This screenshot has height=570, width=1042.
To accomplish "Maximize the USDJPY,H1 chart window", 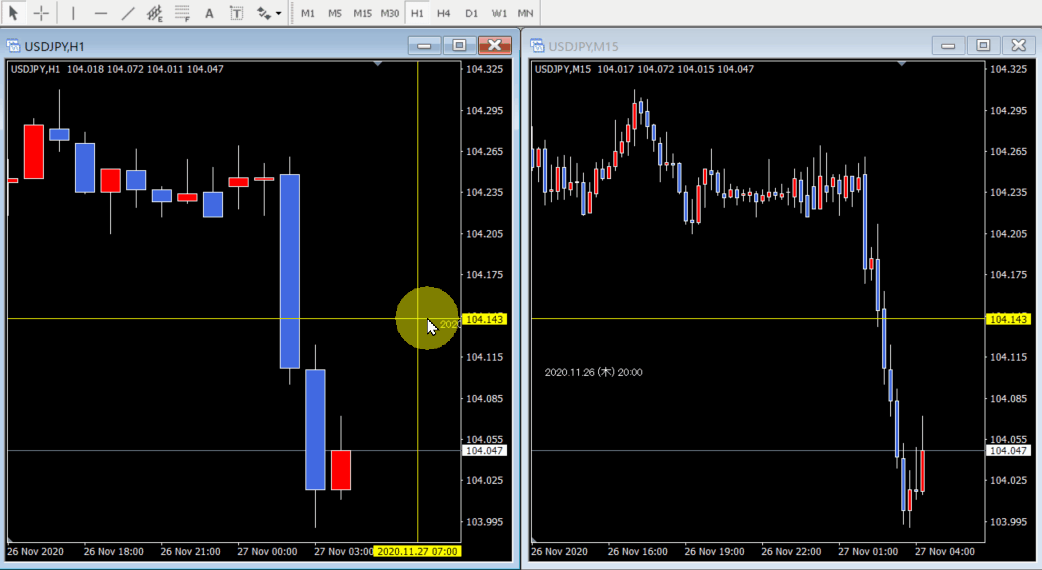I will [459, 45].
